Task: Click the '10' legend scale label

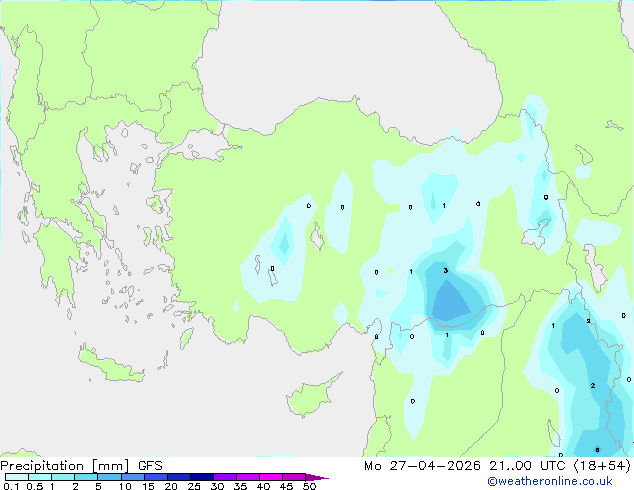Action: (x=125, y=486)
